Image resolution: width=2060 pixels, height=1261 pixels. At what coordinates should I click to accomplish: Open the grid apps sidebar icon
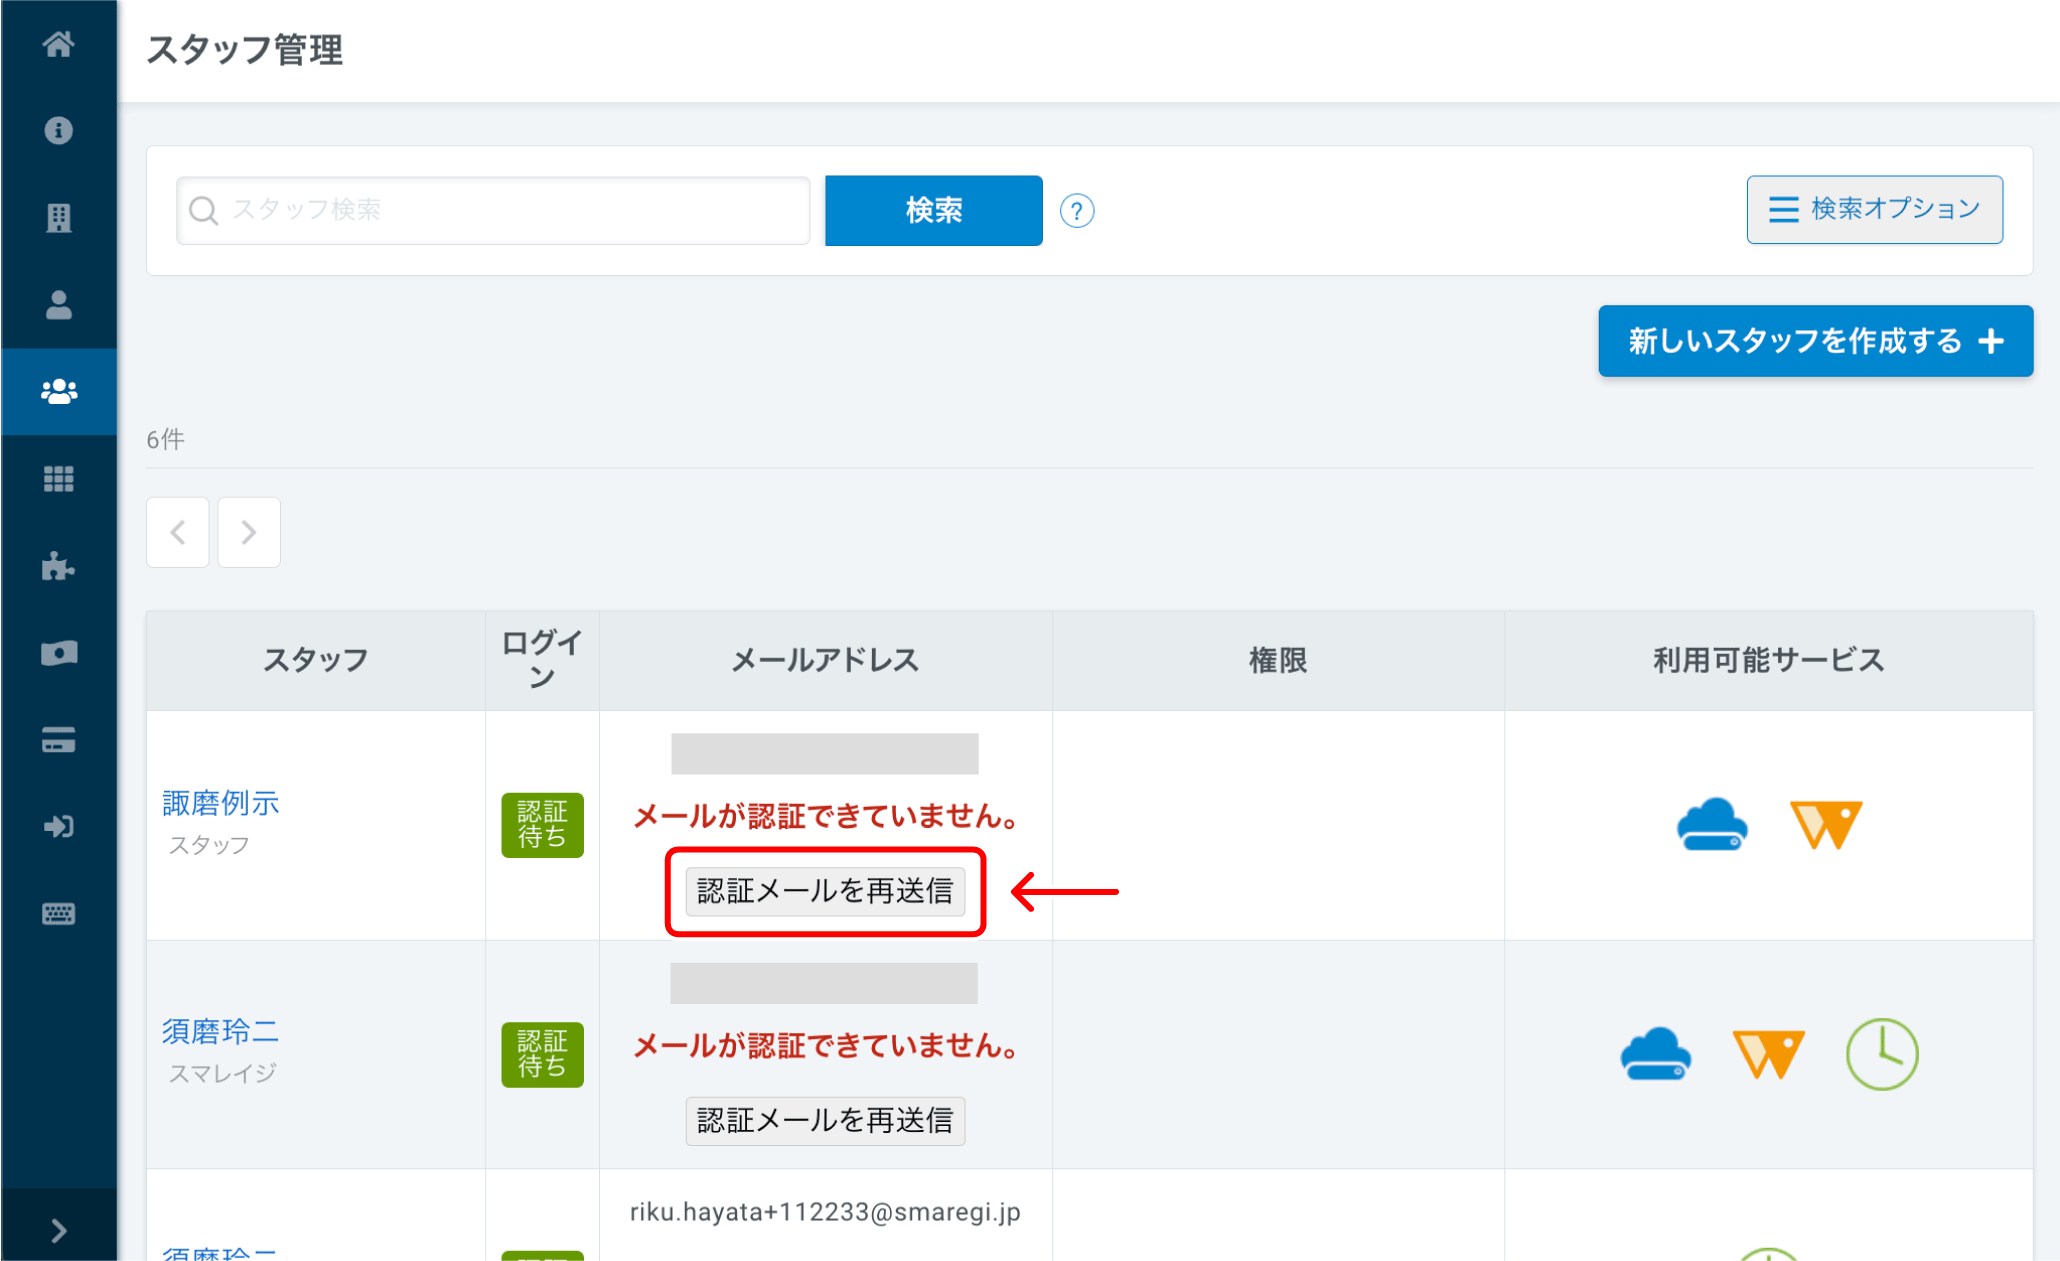point(58,479)
